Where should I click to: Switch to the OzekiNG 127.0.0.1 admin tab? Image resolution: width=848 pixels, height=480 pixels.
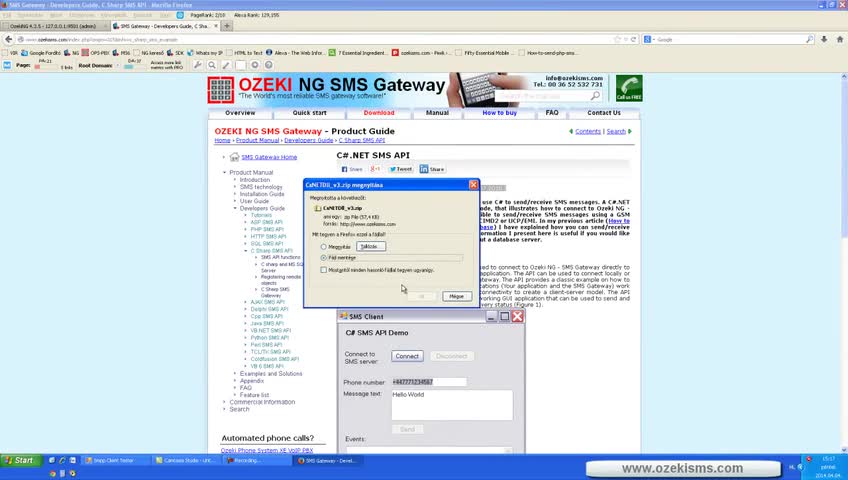54,26
